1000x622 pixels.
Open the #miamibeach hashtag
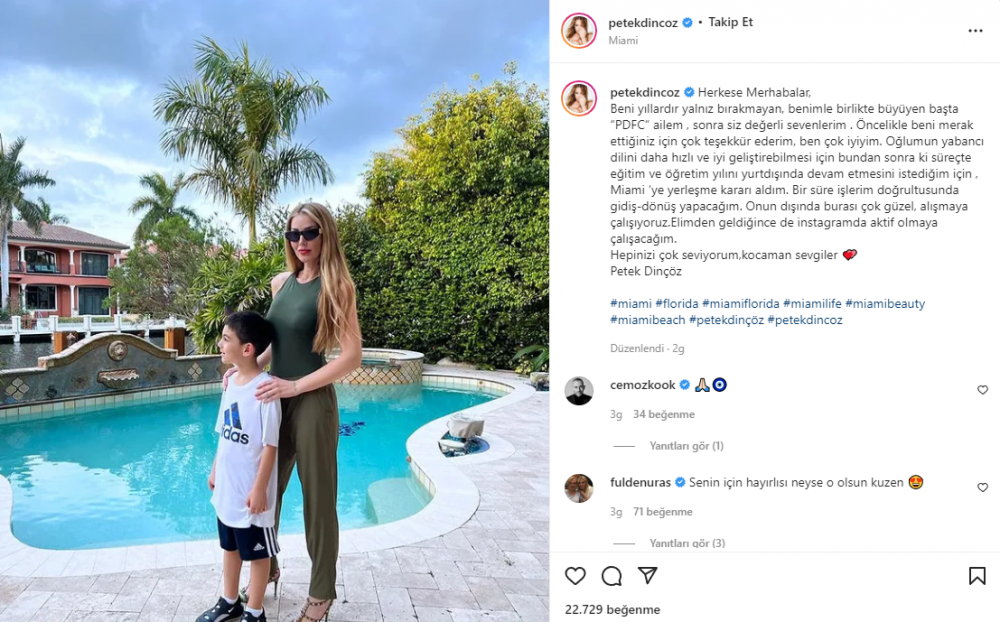[x=647, y=320]
